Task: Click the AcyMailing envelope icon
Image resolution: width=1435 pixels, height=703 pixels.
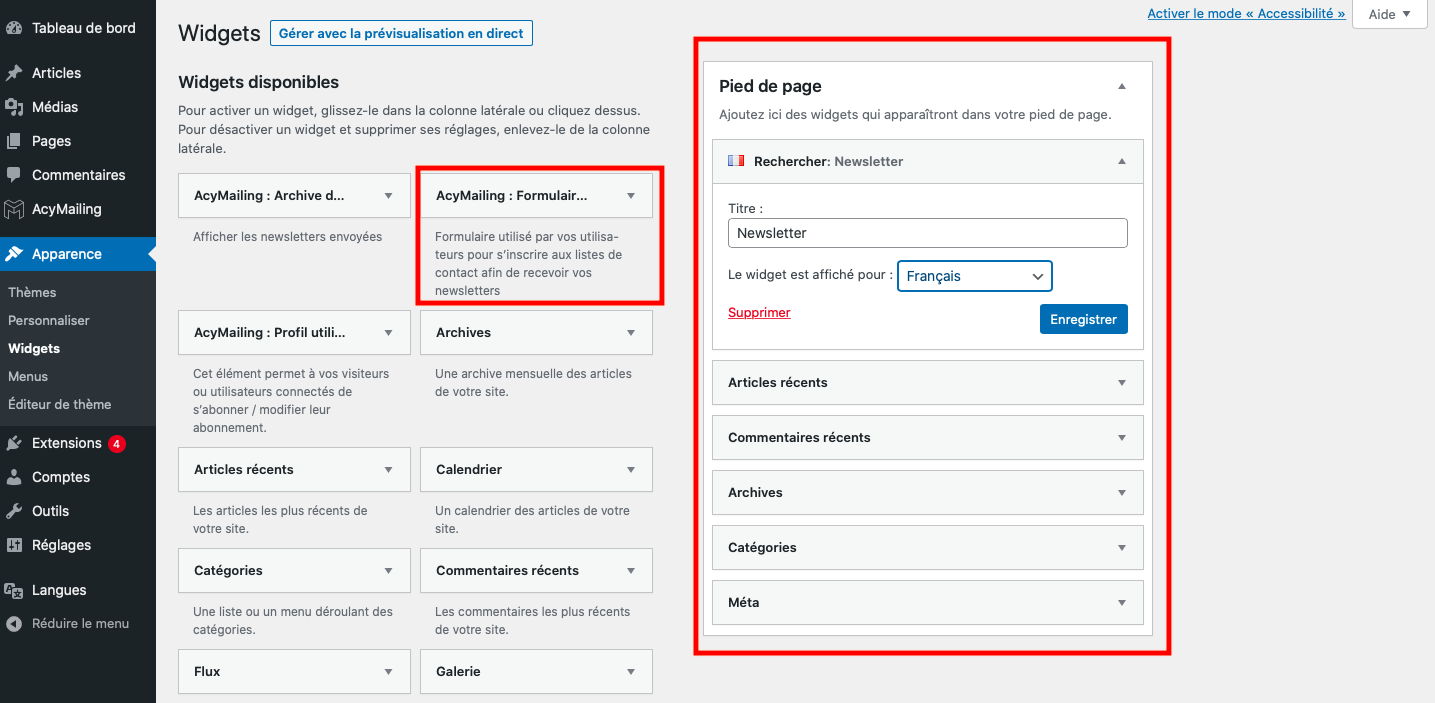Action: click(14, 209)
